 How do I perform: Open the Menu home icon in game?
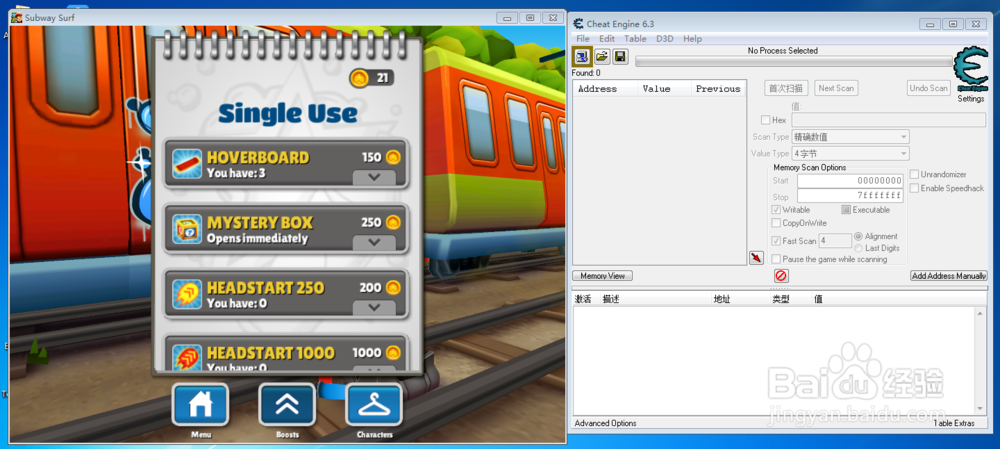pos(200,404)
